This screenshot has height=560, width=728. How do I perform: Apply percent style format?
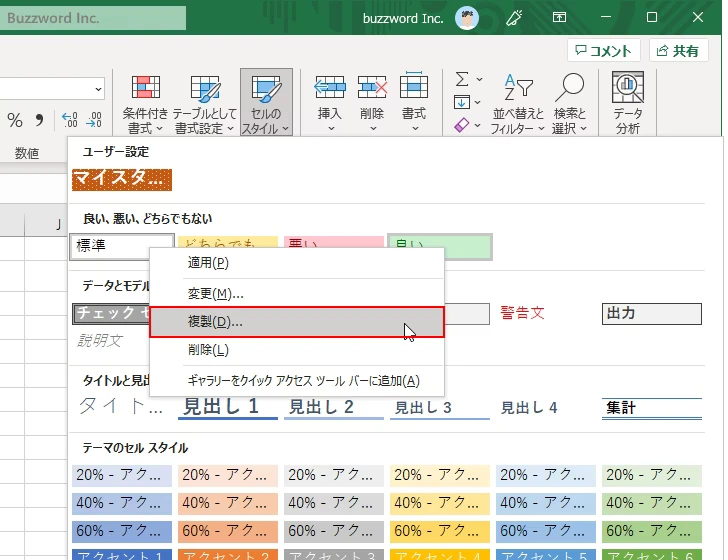point(15,120)
